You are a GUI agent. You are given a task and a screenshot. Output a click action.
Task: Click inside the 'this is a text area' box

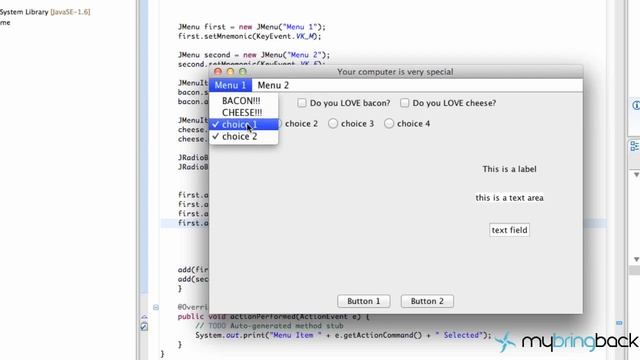point(509,198)
